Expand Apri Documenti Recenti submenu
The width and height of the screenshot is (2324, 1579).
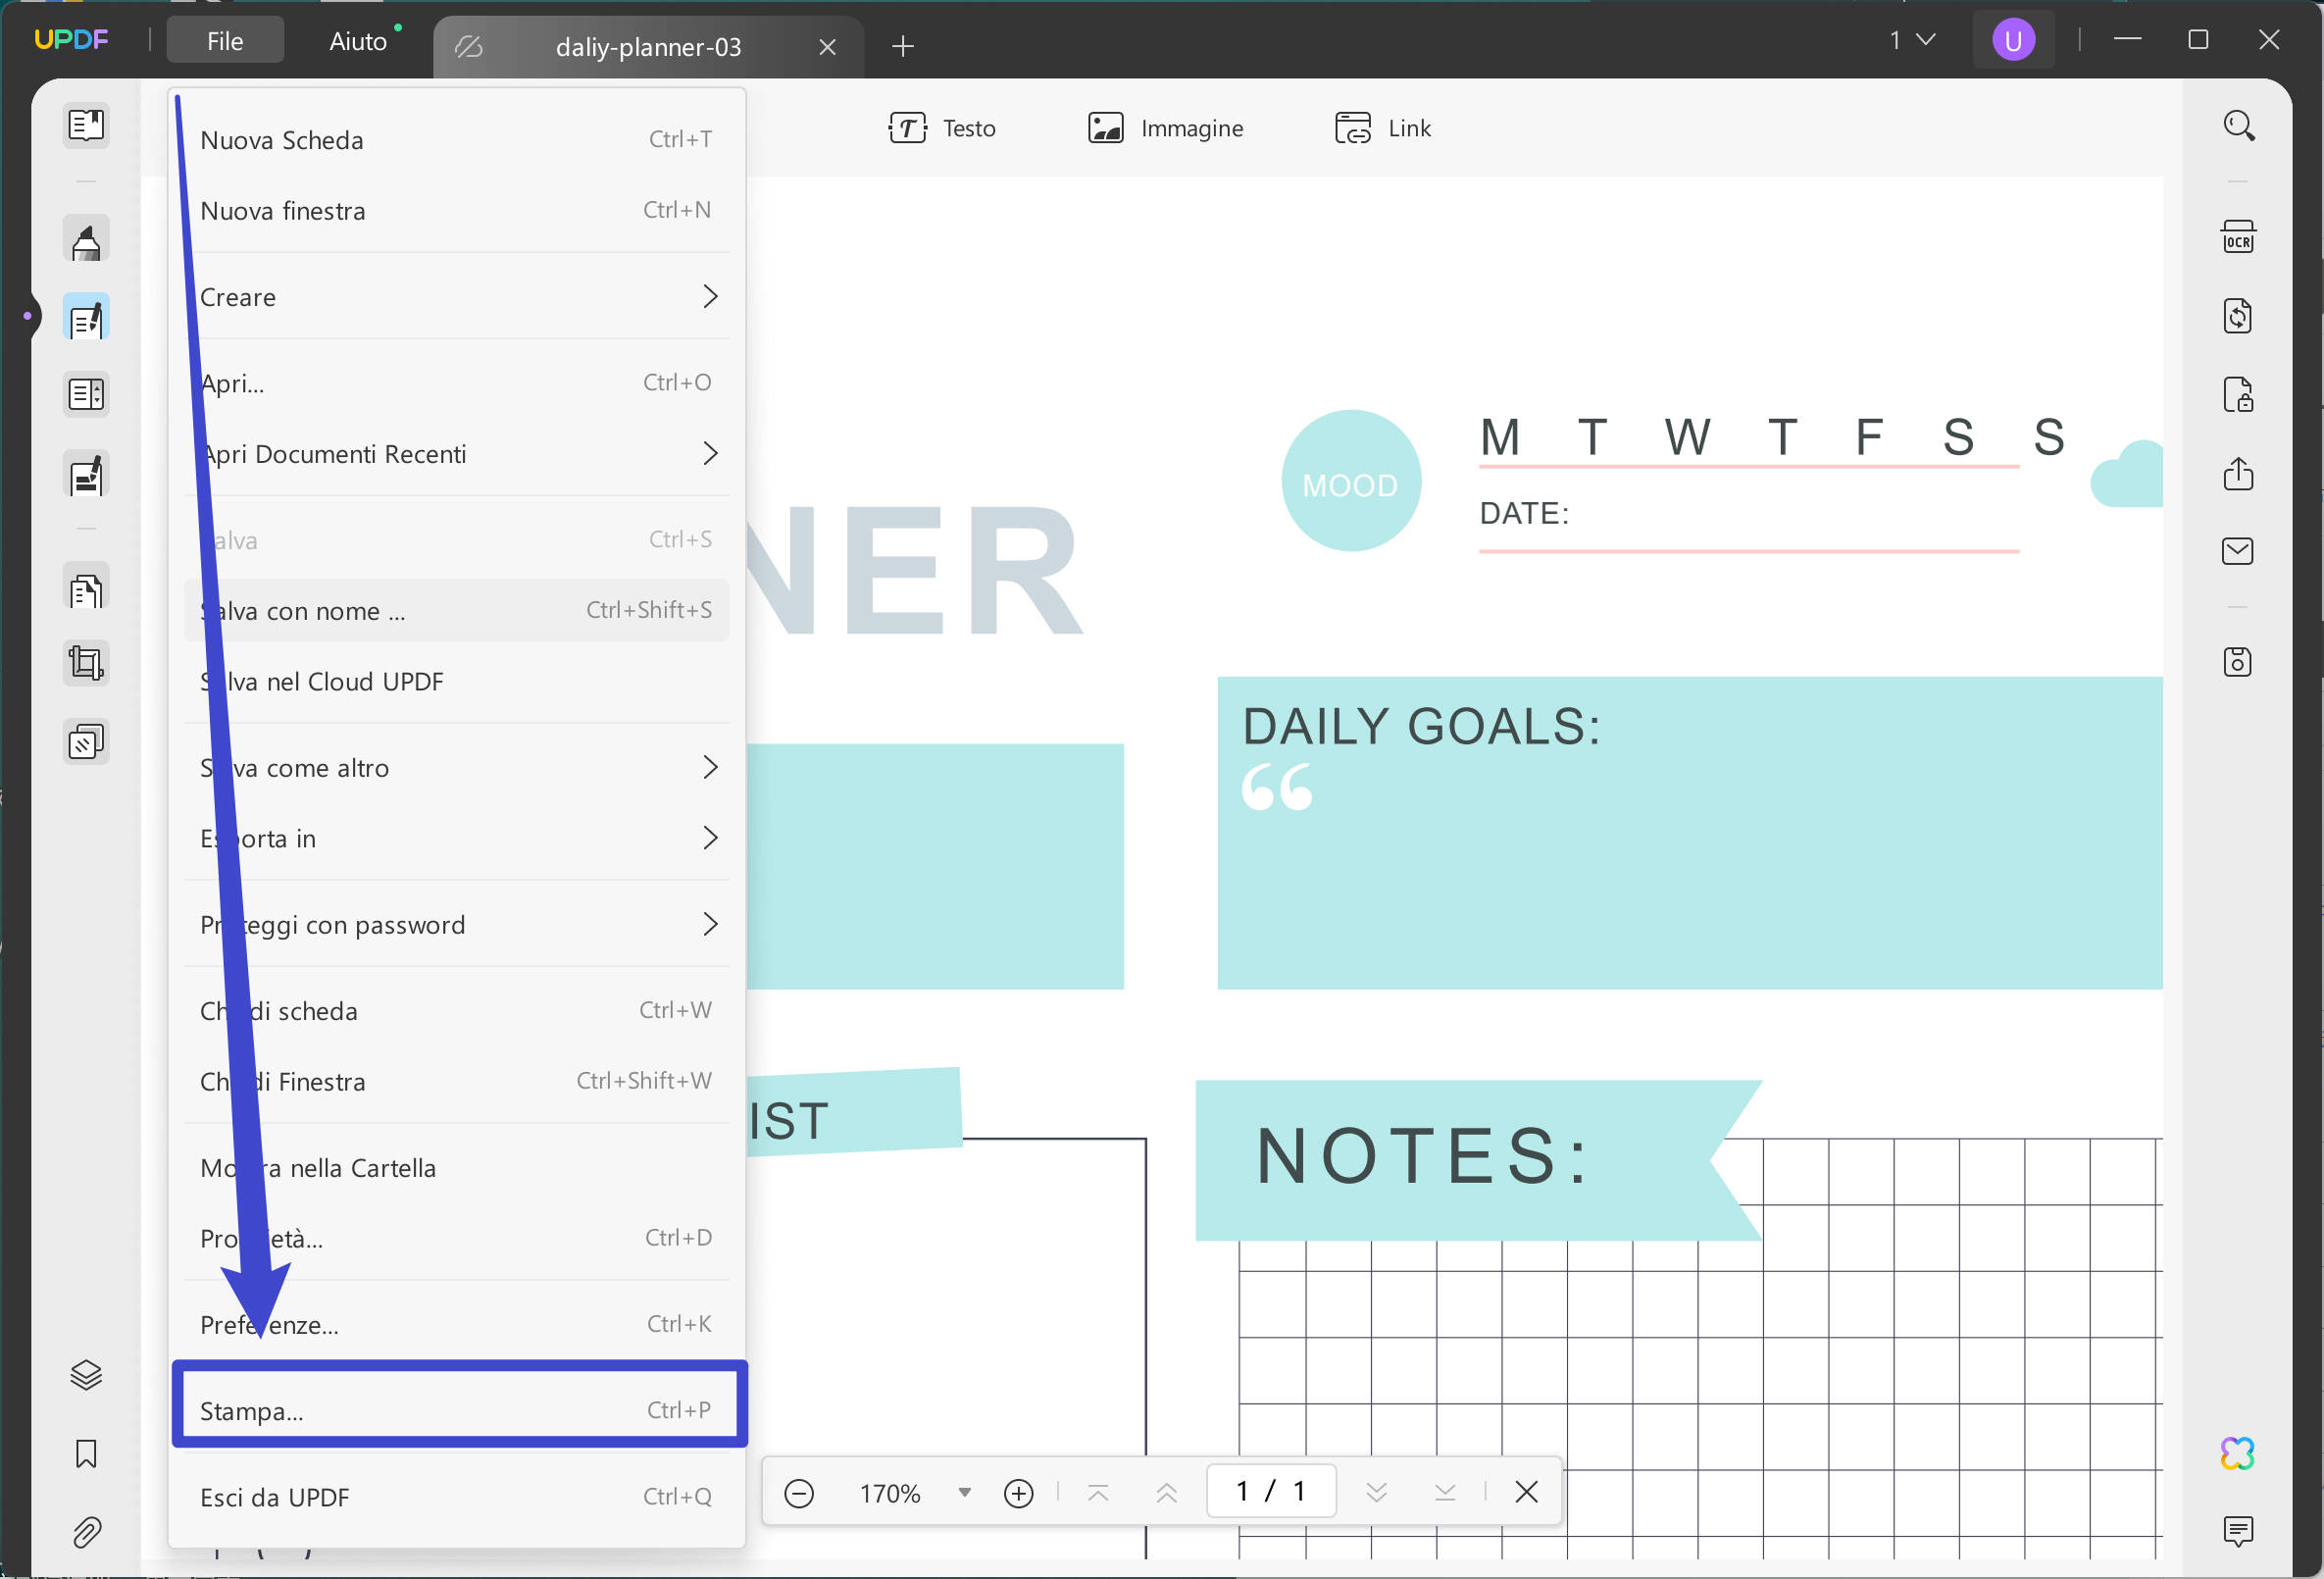(457, 454)
